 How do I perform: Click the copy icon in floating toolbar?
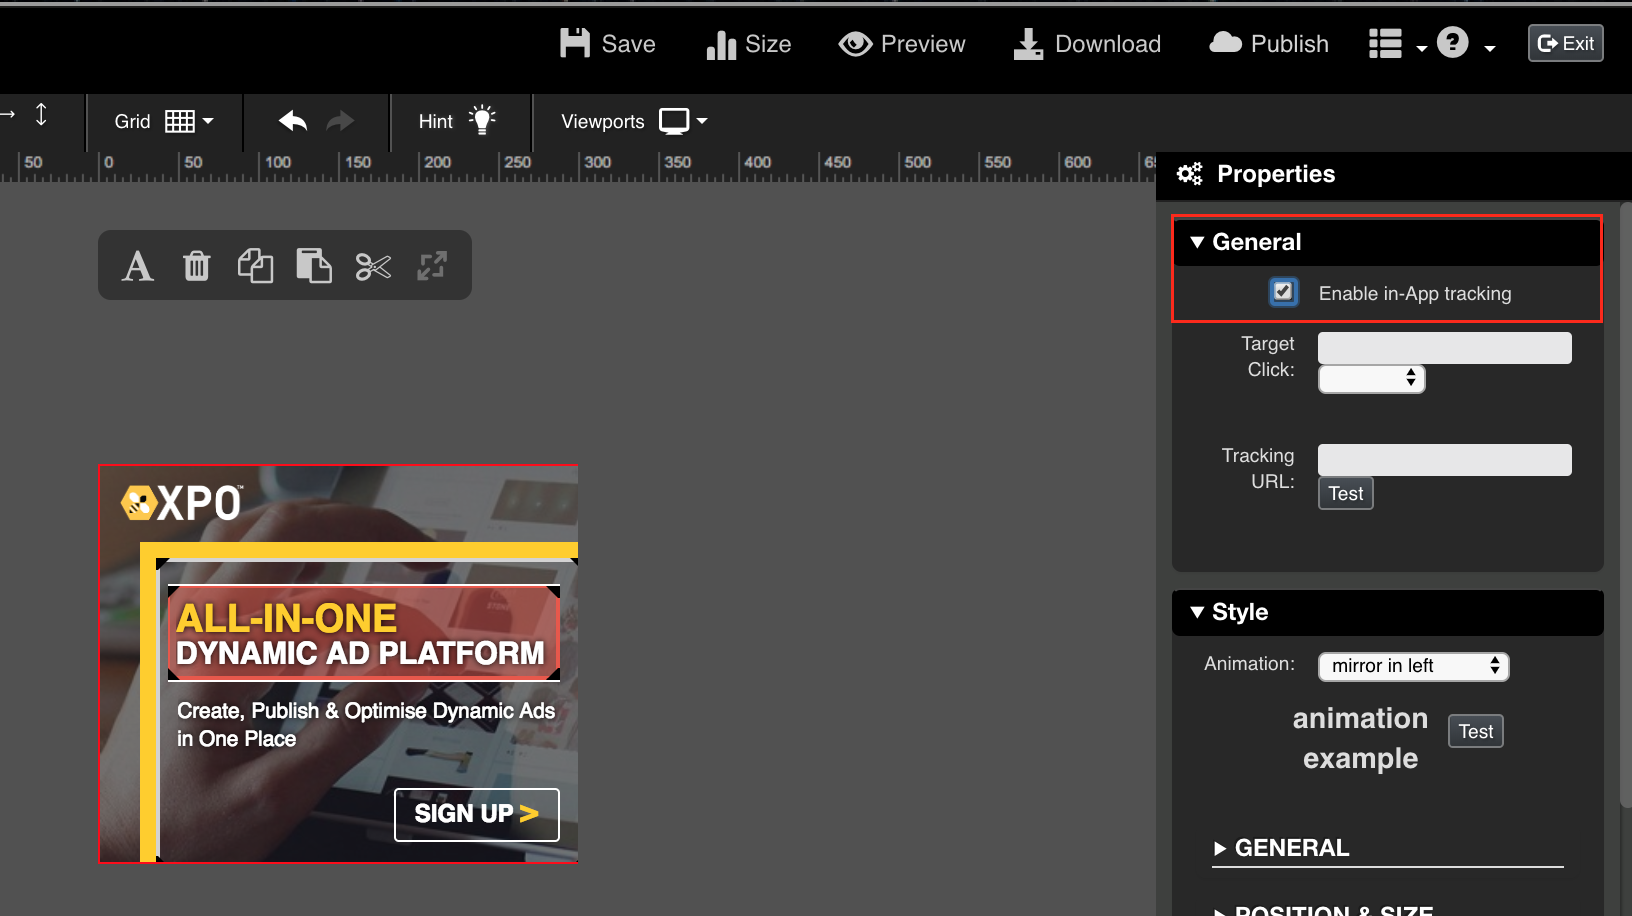coord(255,266)
